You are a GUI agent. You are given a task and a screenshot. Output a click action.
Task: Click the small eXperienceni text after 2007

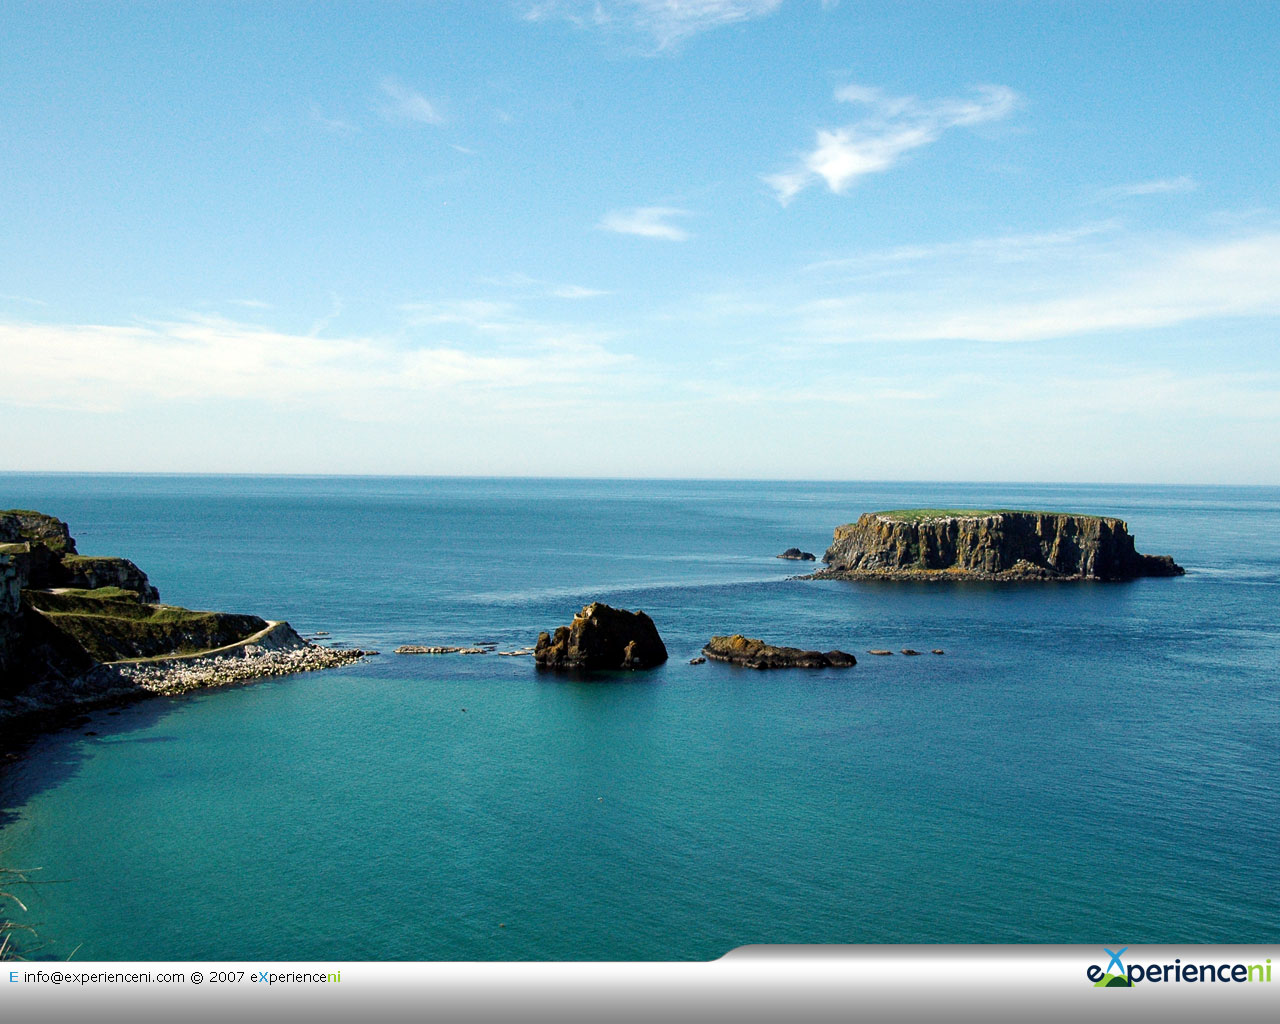click(295, 977)
